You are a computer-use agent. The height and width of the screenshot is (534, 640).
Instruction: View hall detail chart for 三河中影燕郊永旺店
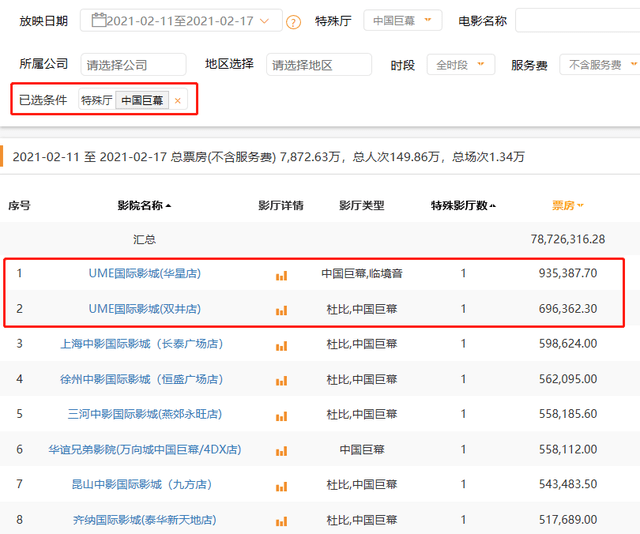click(281, 416)
